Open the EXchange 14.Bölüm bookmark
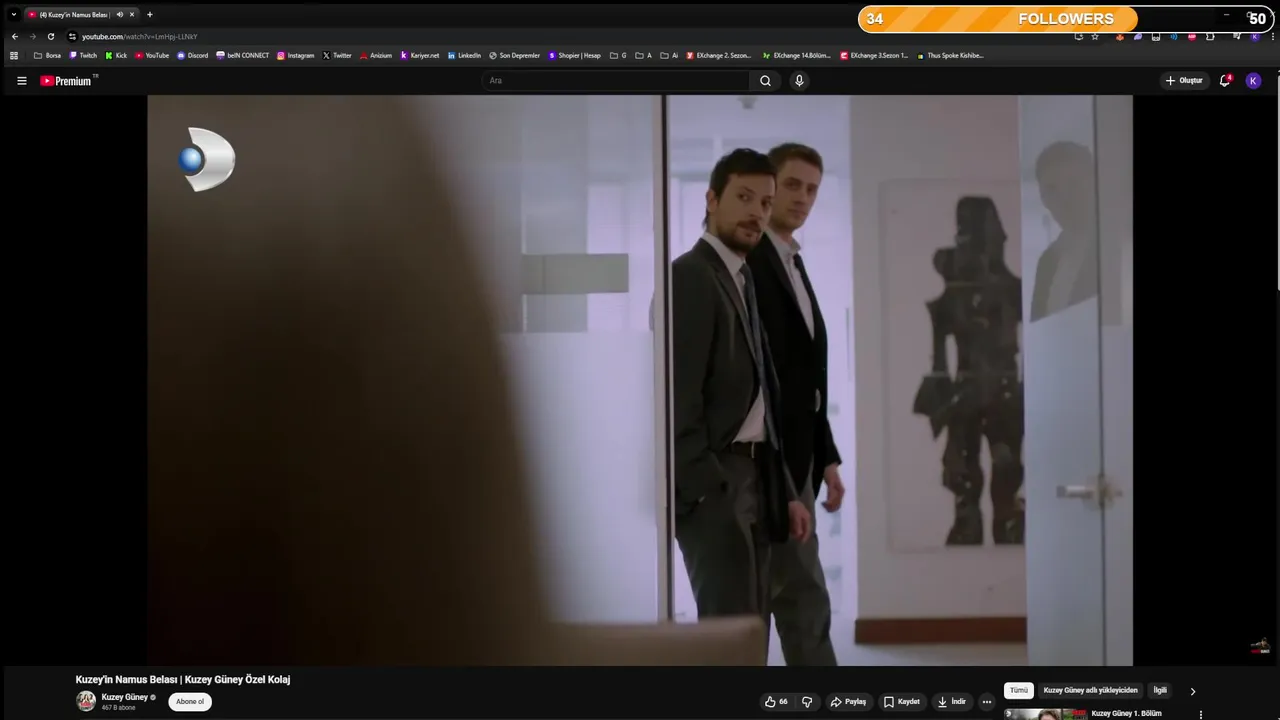This screenshot has width=1280, height=720. (797, 56)
